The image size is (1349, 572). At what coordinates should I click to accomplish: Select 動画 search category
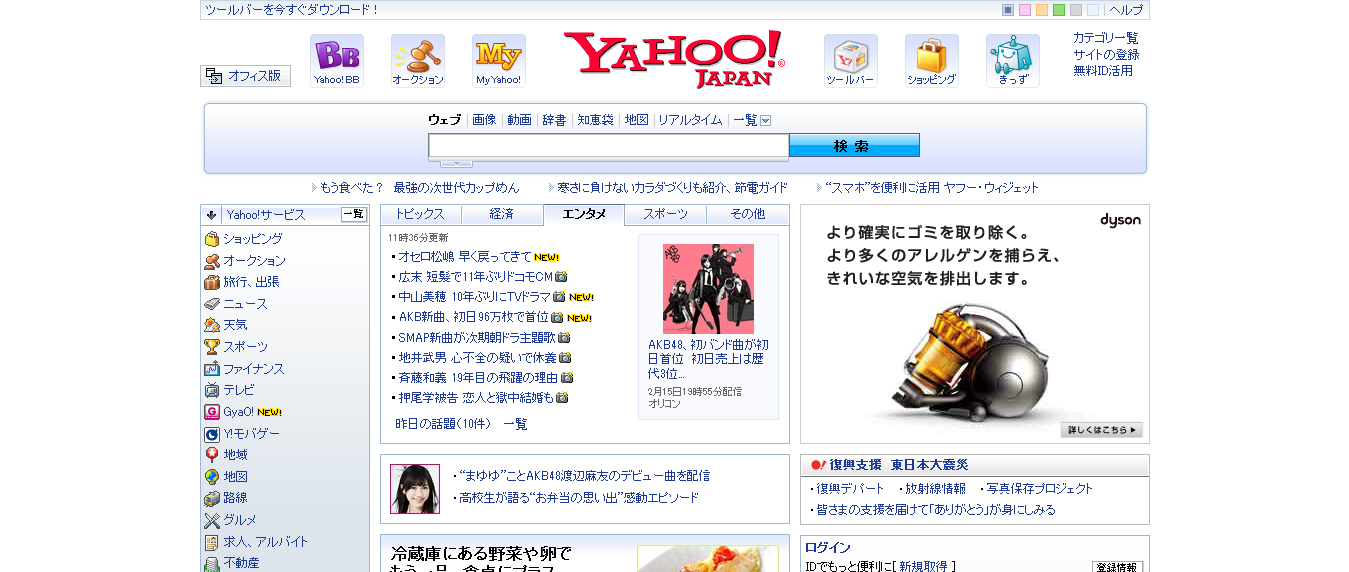[x=519, y=120]
